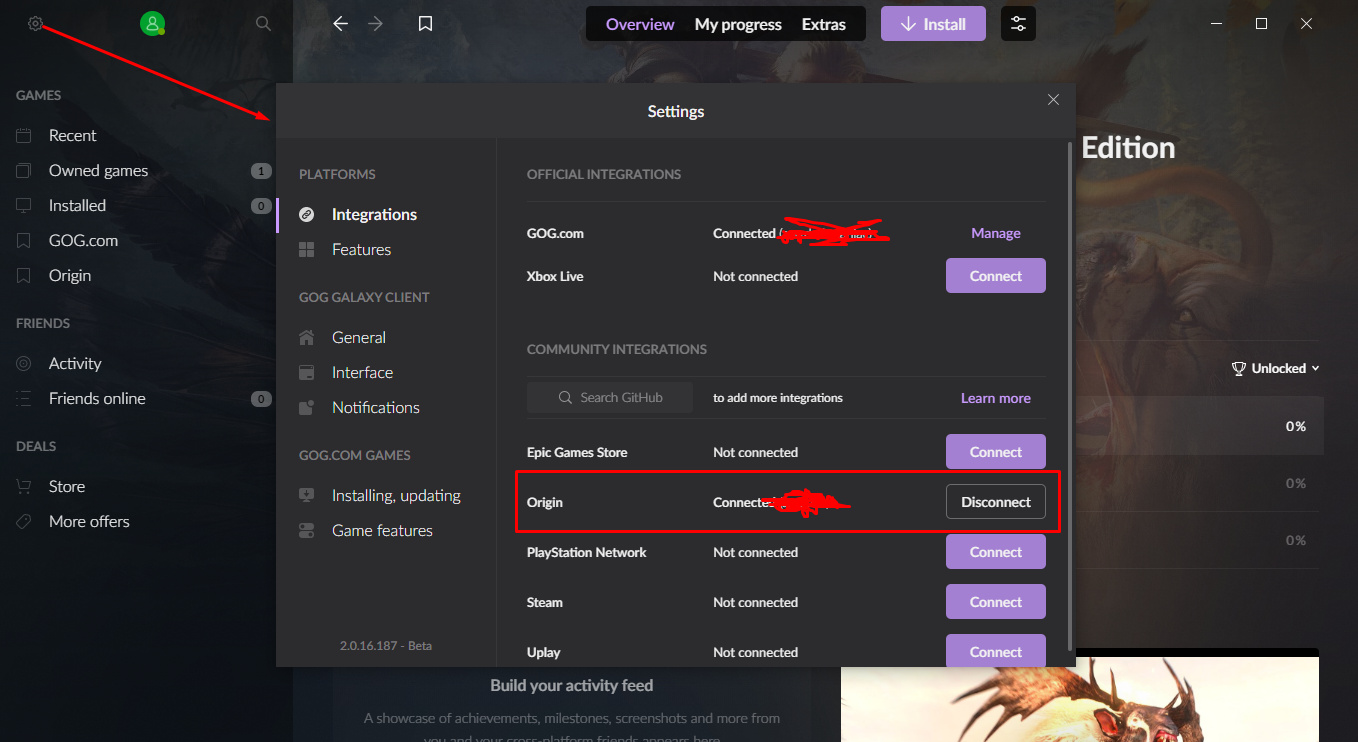This screenshot has height=742, width=1358.
Task: Switch to the My progress tab
Action: pyautogui.click(x=738, y=24)
